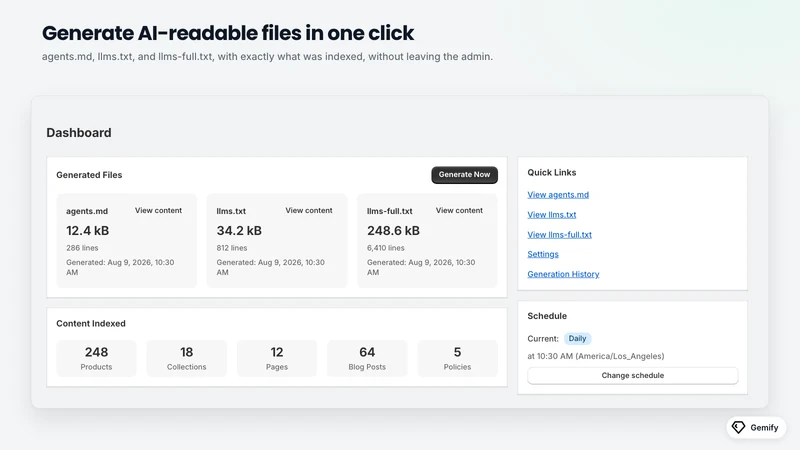
Task: Click the Content Indexed heading
Action: (x=91, y=323)
